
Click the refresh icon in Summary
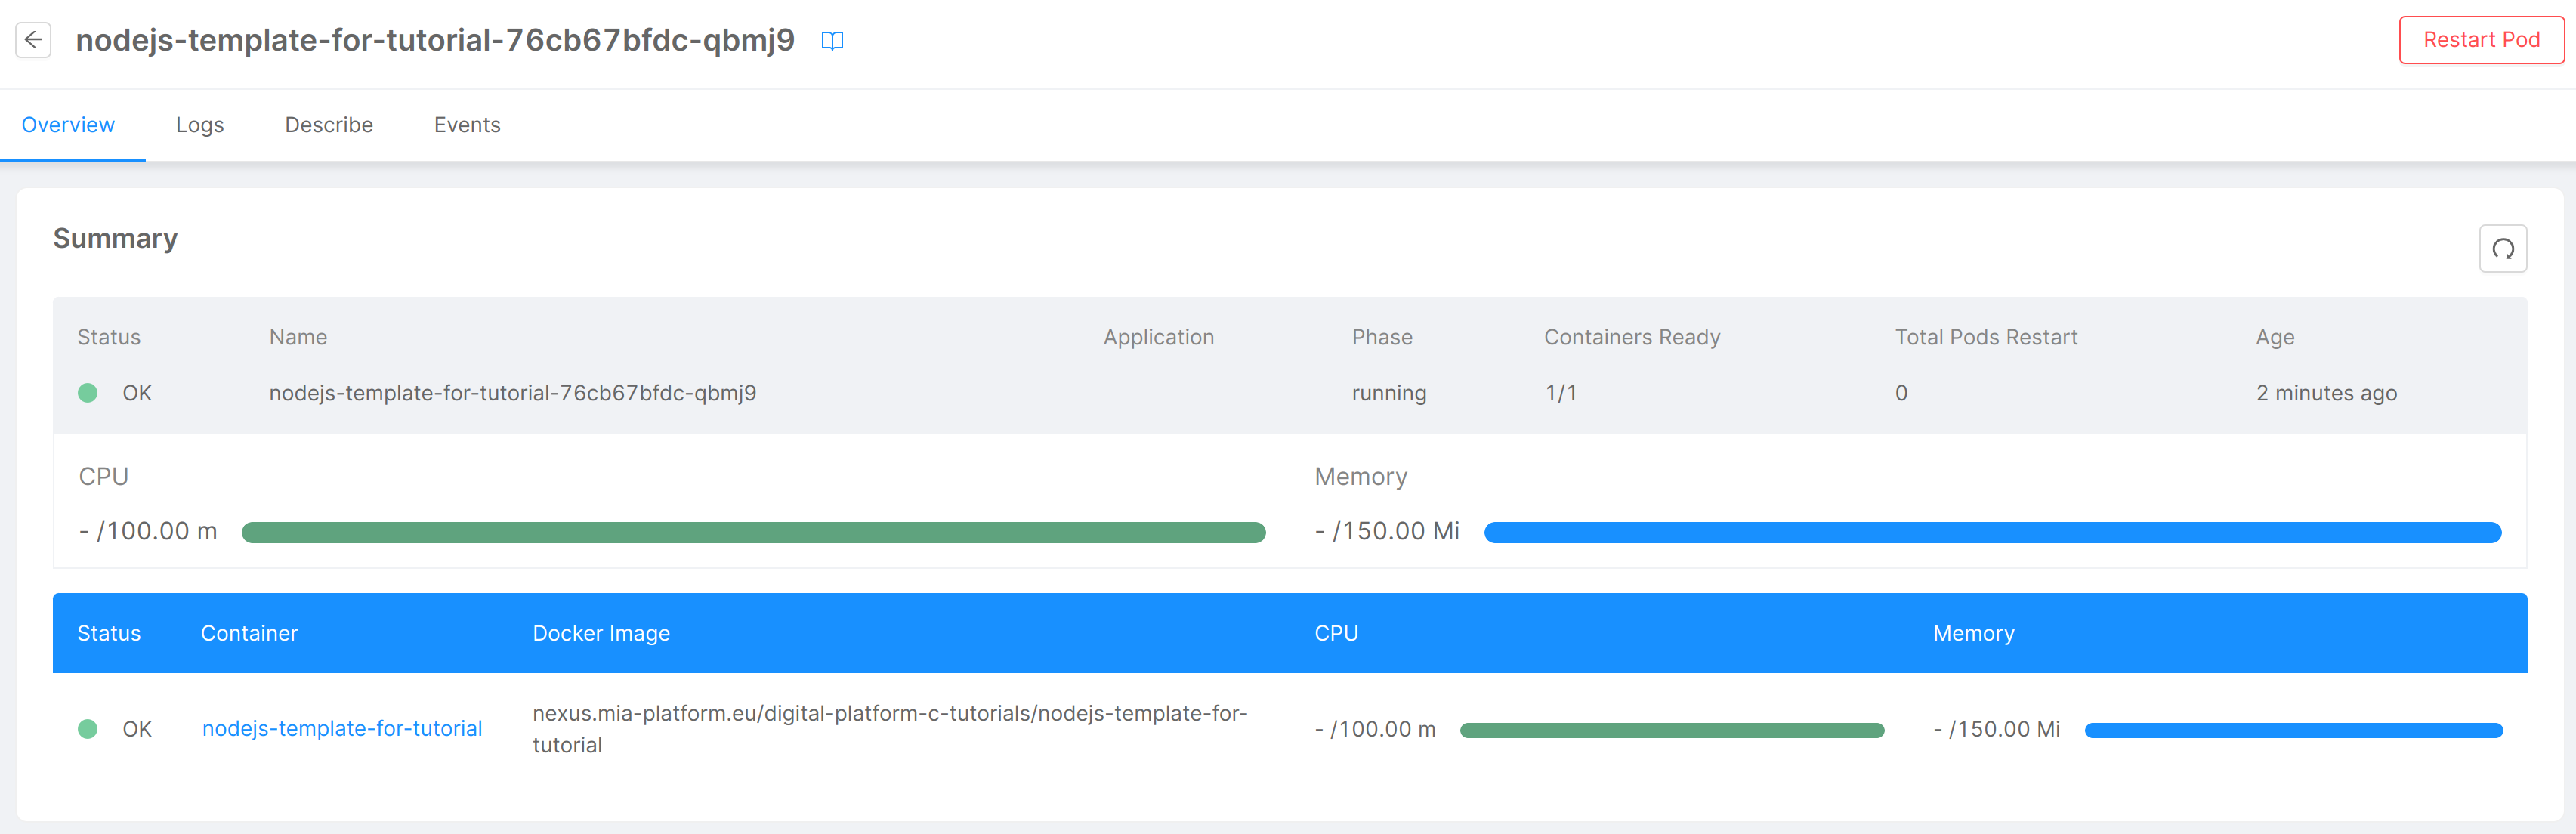tap(2502, 249)
